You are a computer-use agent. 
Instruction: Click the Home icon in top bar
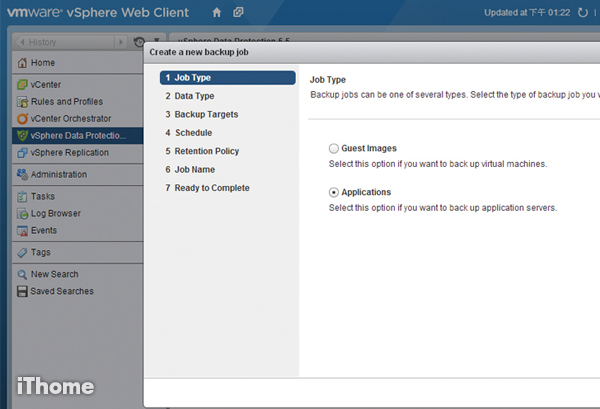(217, 13)
